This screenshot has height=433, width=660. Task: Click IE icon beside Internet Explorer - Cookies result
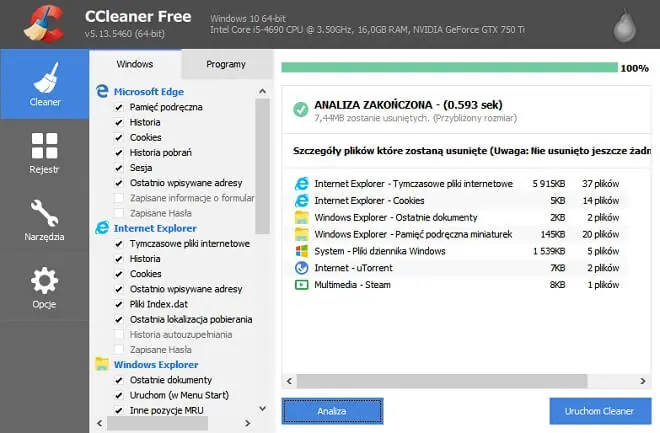click(x=301, y=200)
